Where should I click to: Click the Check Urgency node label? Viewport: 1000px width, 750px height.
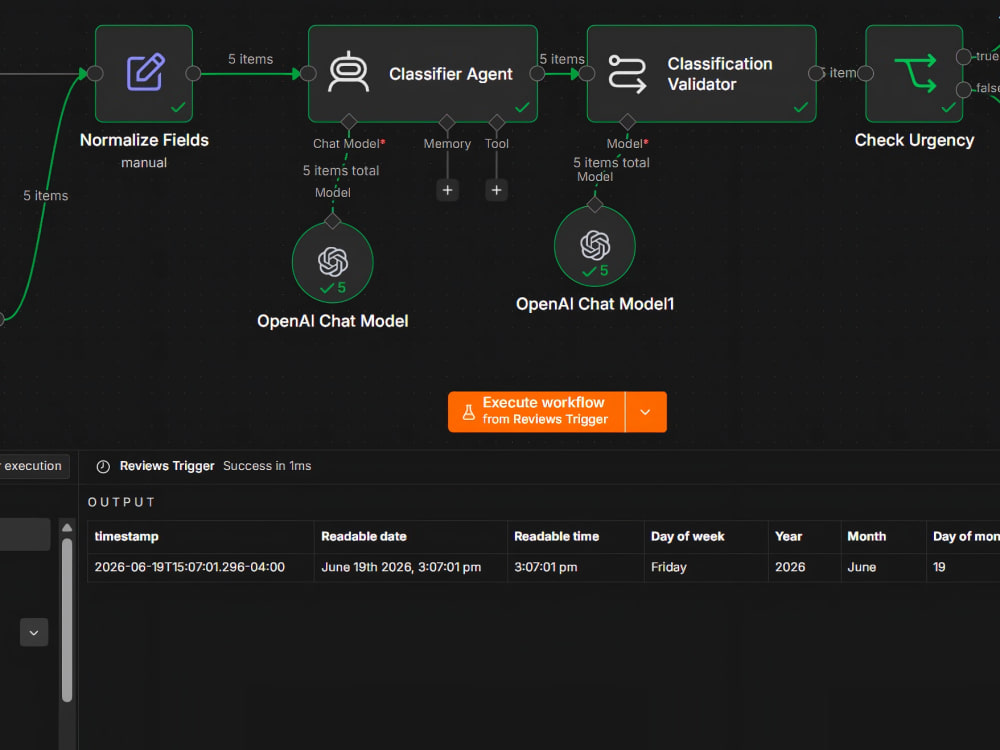[x=914, y=140]
